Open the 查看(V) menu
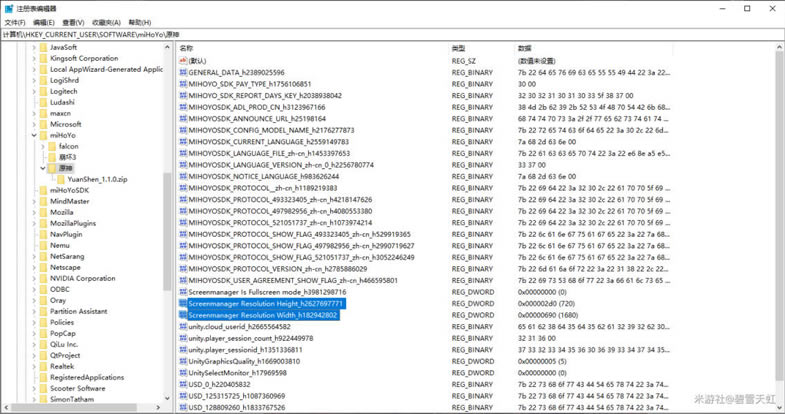Screen dimensions: 785x414 (x=73, y=22)
